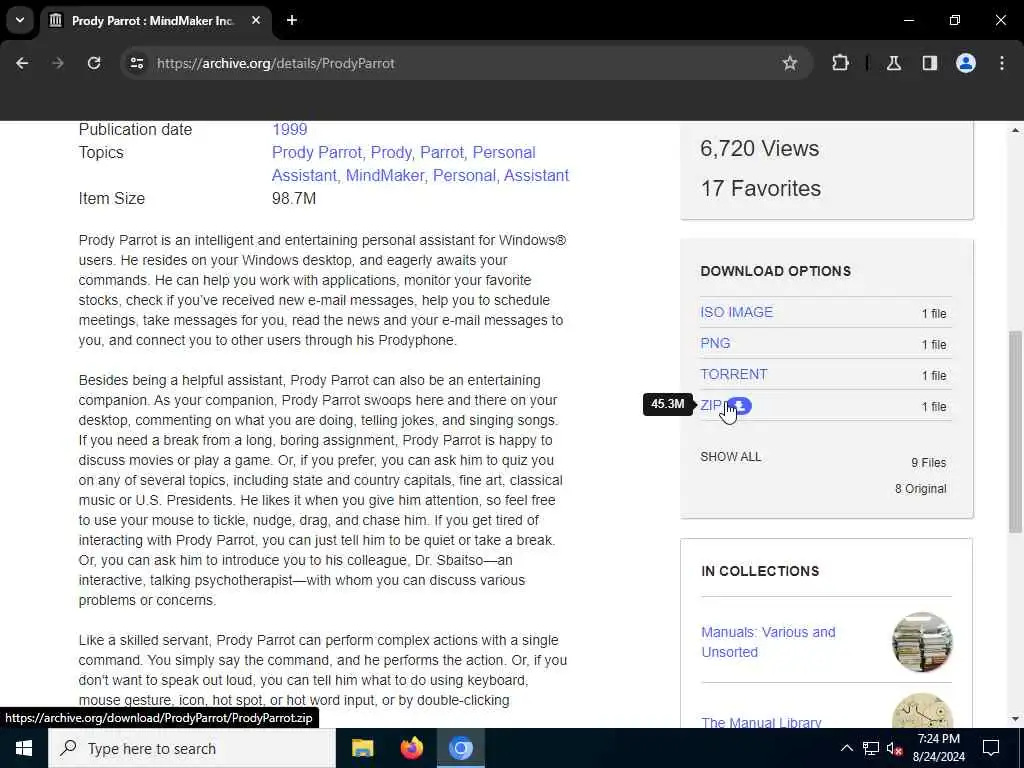The height and width of the screenshot is (768, 1024).
Task: Click the '9 Files' count text
Action: 929,462
